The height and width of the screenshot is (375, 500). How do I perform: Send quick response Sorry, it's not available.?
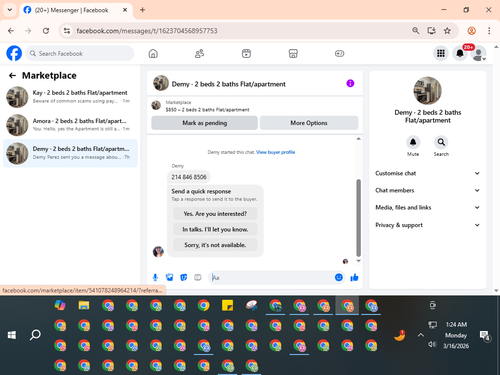(x=215, y=245)
